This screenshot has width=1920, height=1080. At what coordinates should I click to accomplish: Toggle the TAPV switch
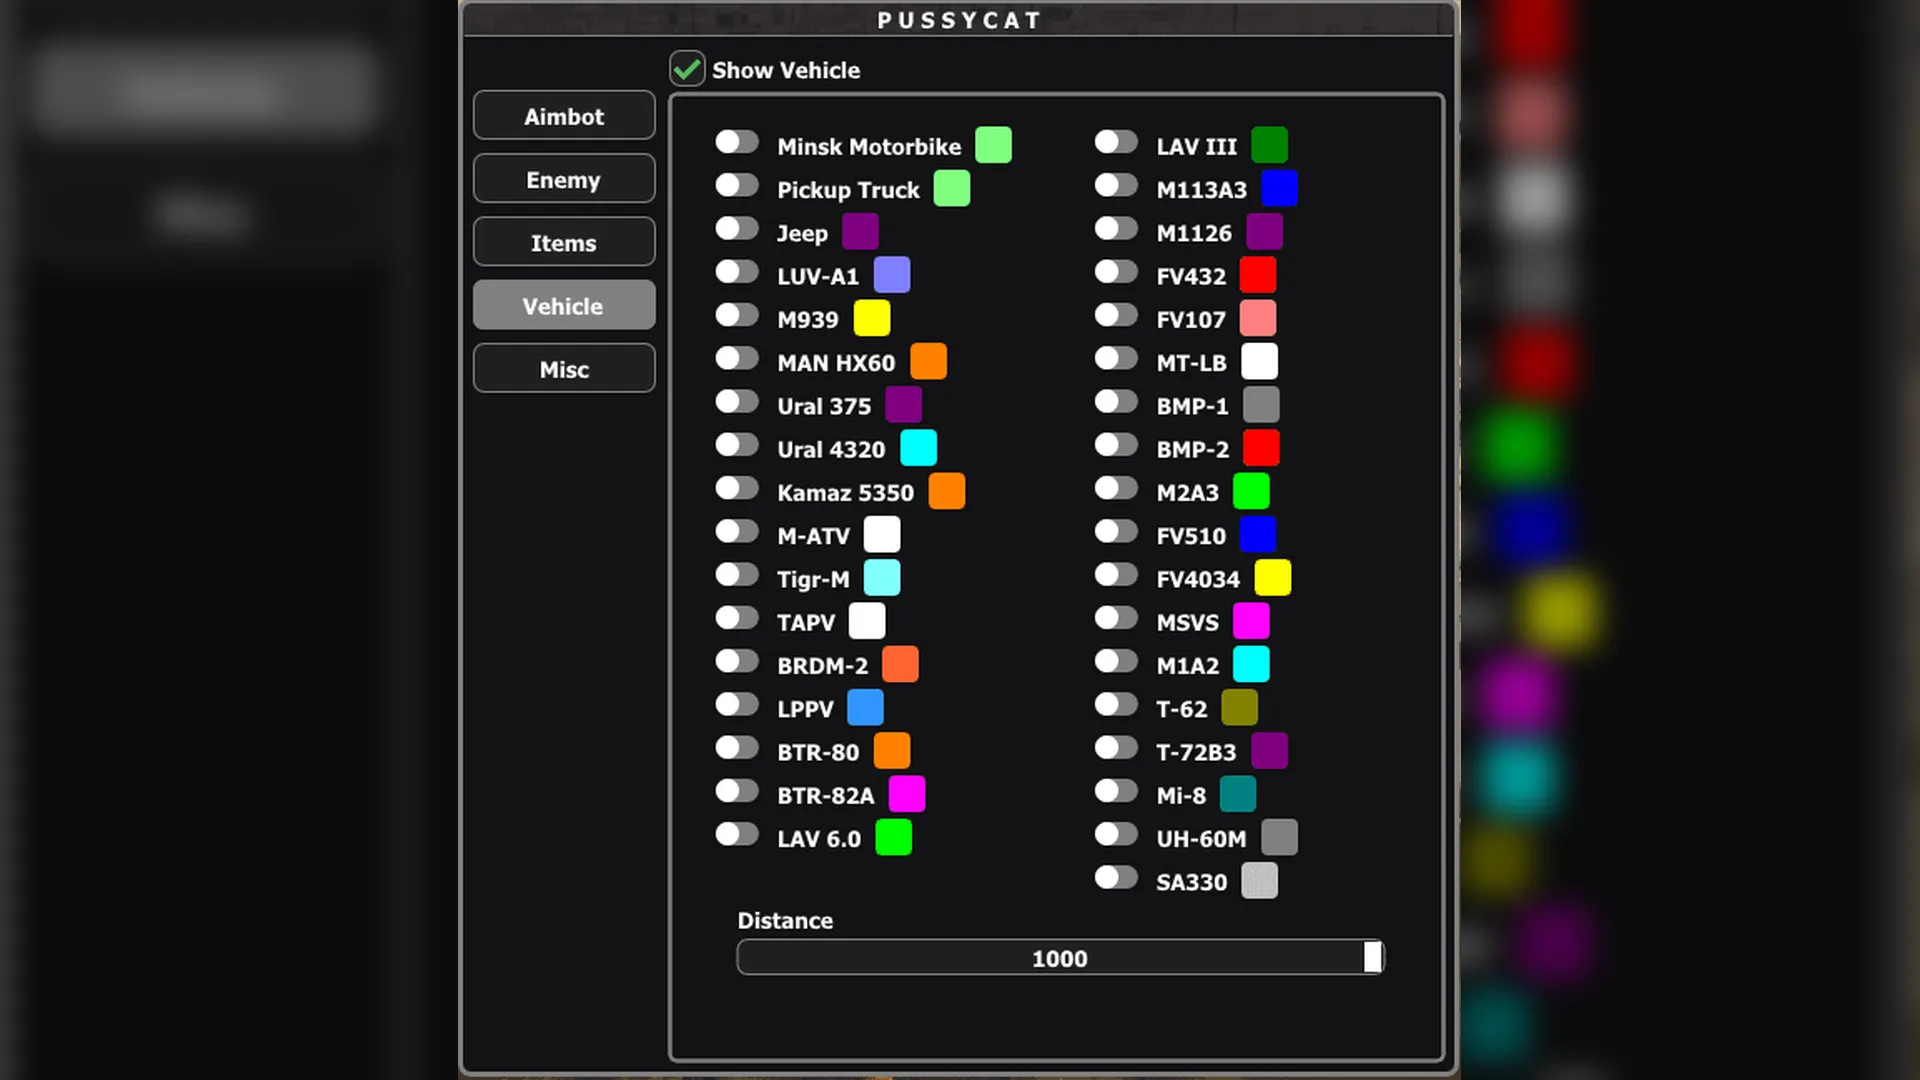coord(737,618)
